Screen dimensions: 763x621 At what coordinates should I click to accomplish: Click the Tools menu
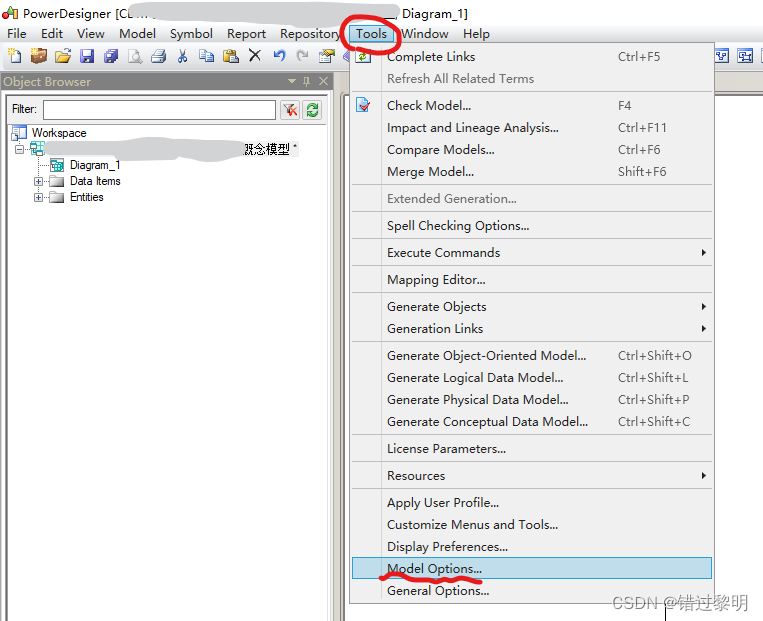click(x=371, y=34)
